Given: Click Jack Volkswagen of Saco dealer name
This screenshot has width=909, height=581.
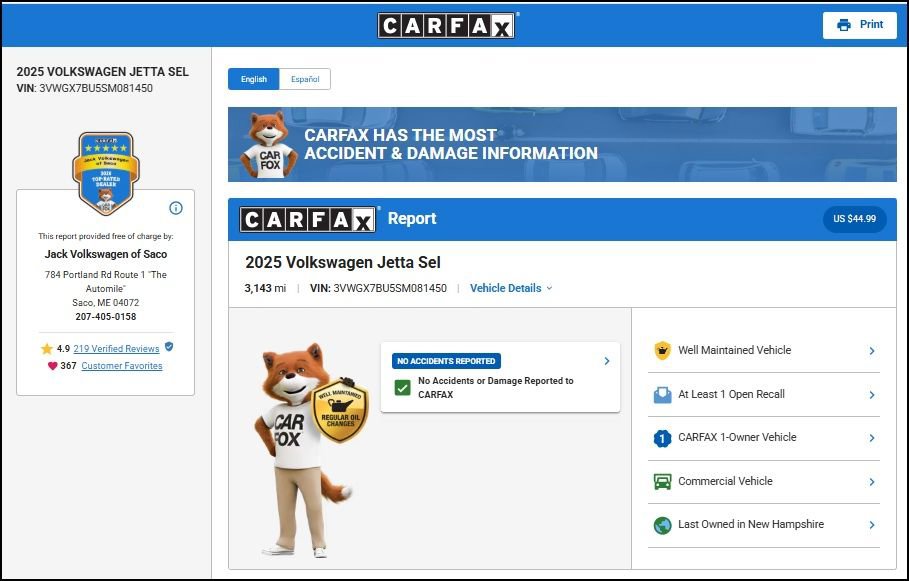Looking at the screenshot, I should (106, 254).
